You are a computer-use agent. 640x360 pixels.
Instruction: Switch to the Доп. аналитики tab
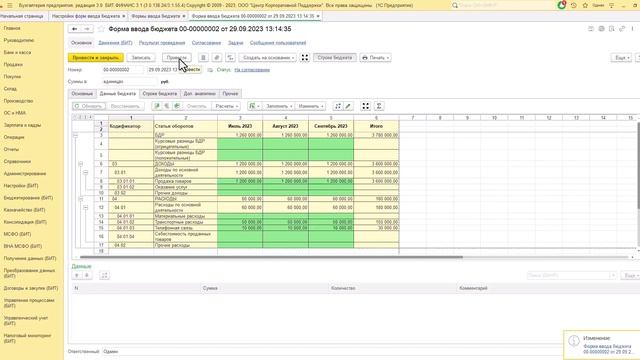(200, 93)
